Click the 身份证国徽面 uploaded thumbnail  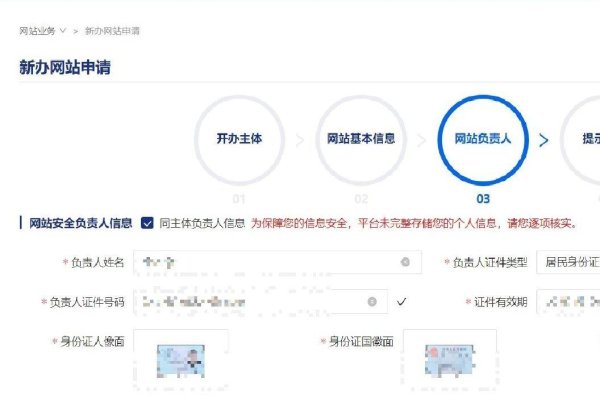click(x=450, y=361)
